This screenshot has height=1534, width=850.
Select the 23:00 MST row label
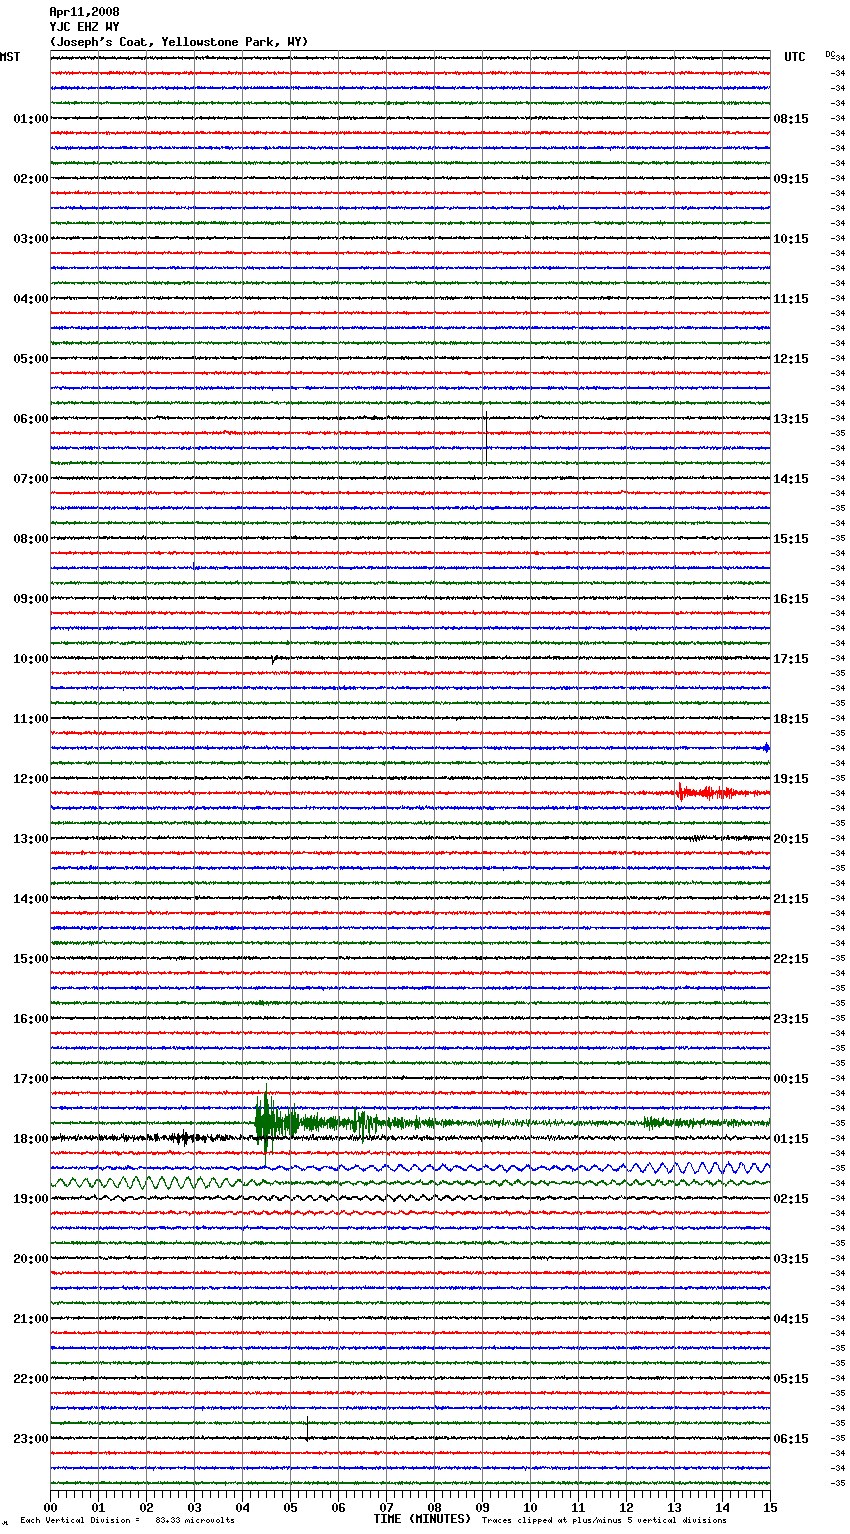[x=31, y=1439]
